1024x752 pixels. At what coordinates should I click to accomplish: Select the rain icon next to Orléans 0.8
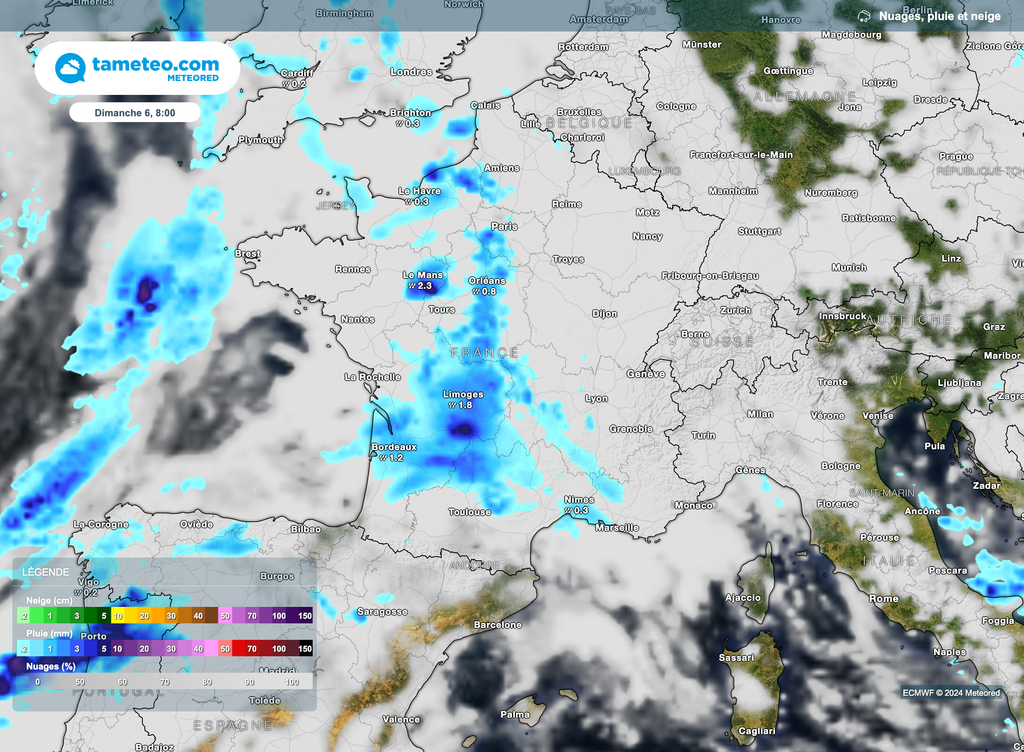click(476, 292)
